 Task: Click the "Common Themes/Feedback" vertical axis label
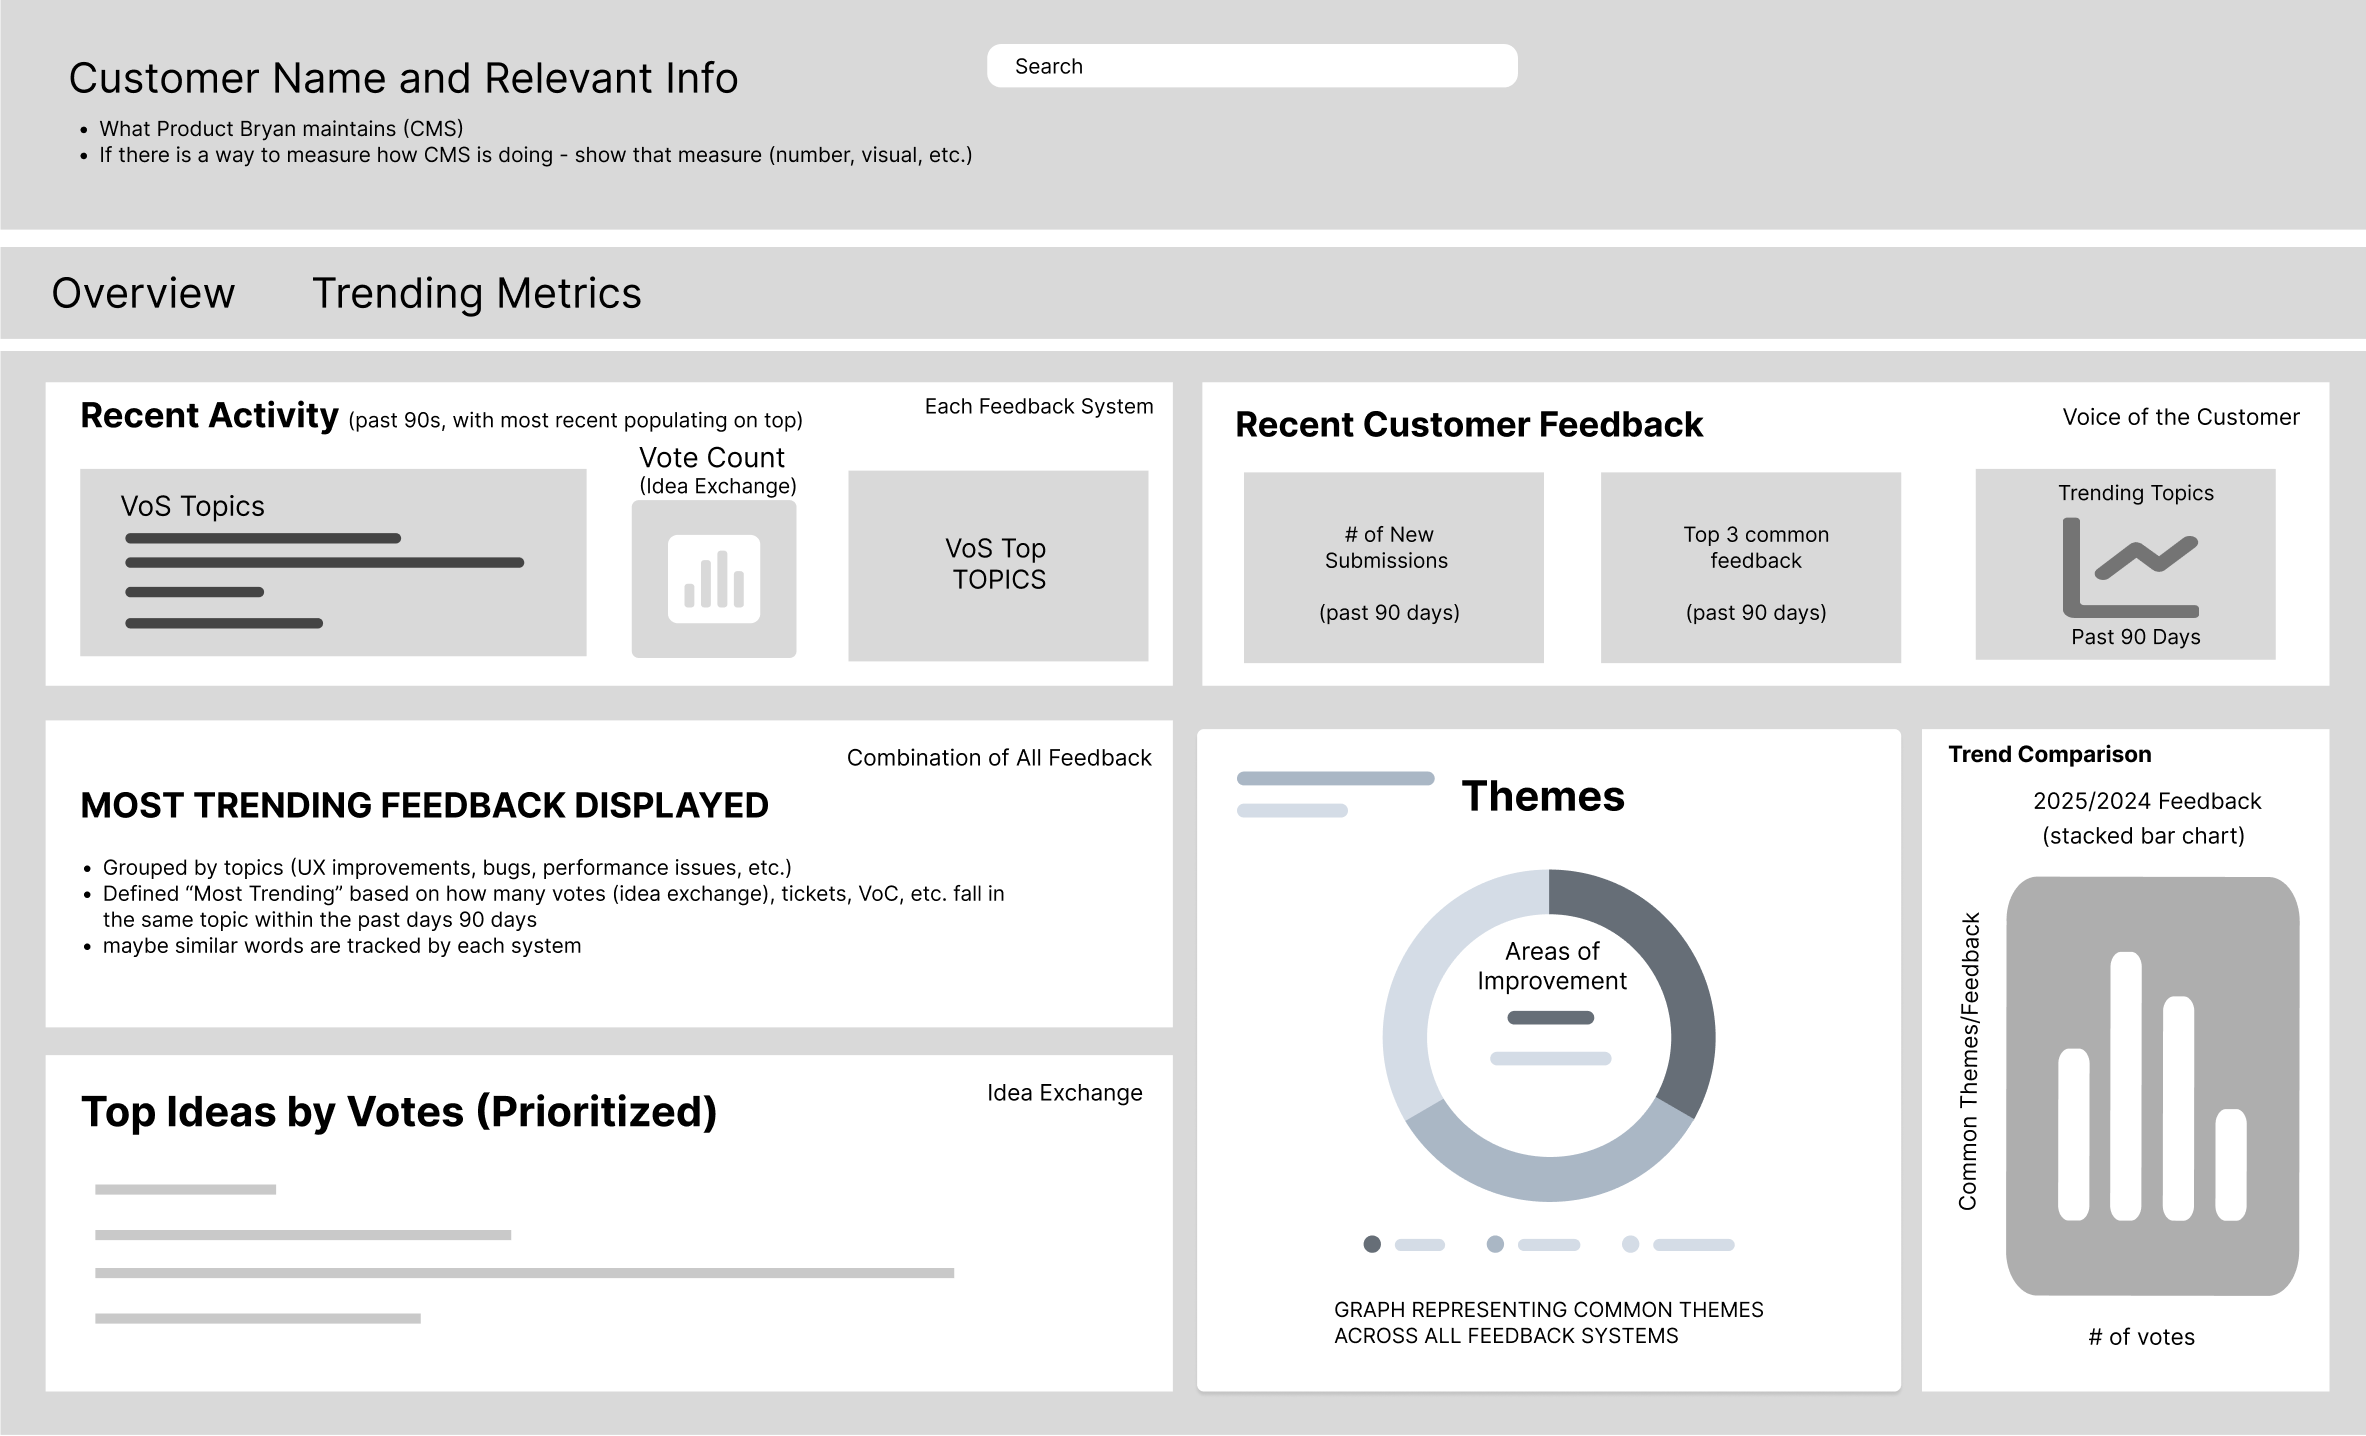pyautogui.click(x=1968, y=1061)
